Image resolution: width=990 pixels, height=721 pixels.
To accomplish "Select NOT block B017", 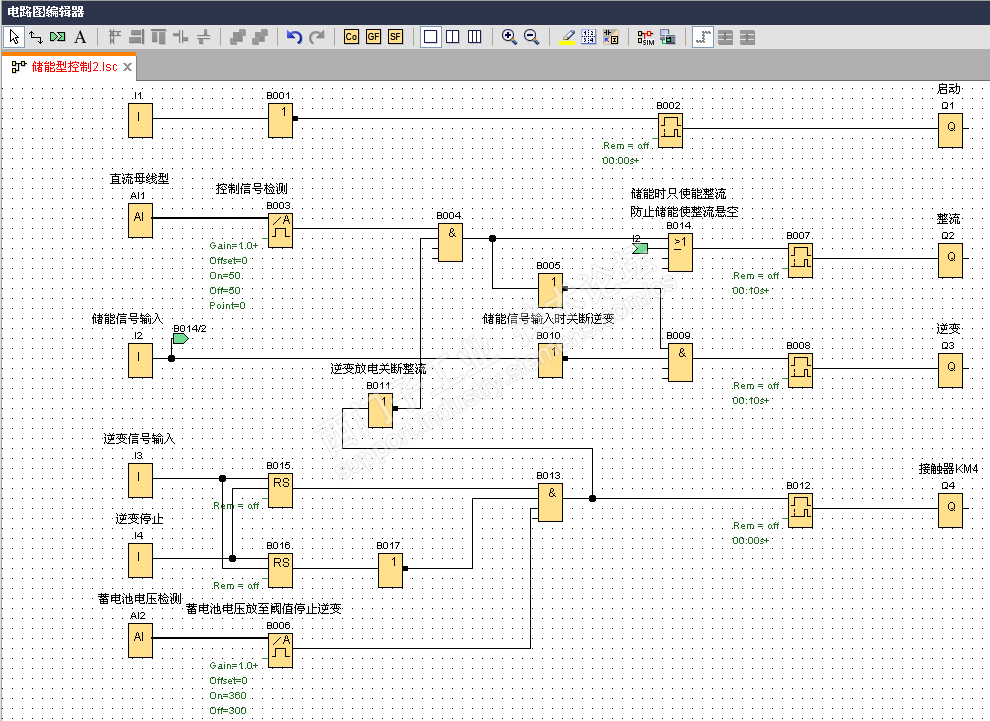I will (x=391, y=571).
